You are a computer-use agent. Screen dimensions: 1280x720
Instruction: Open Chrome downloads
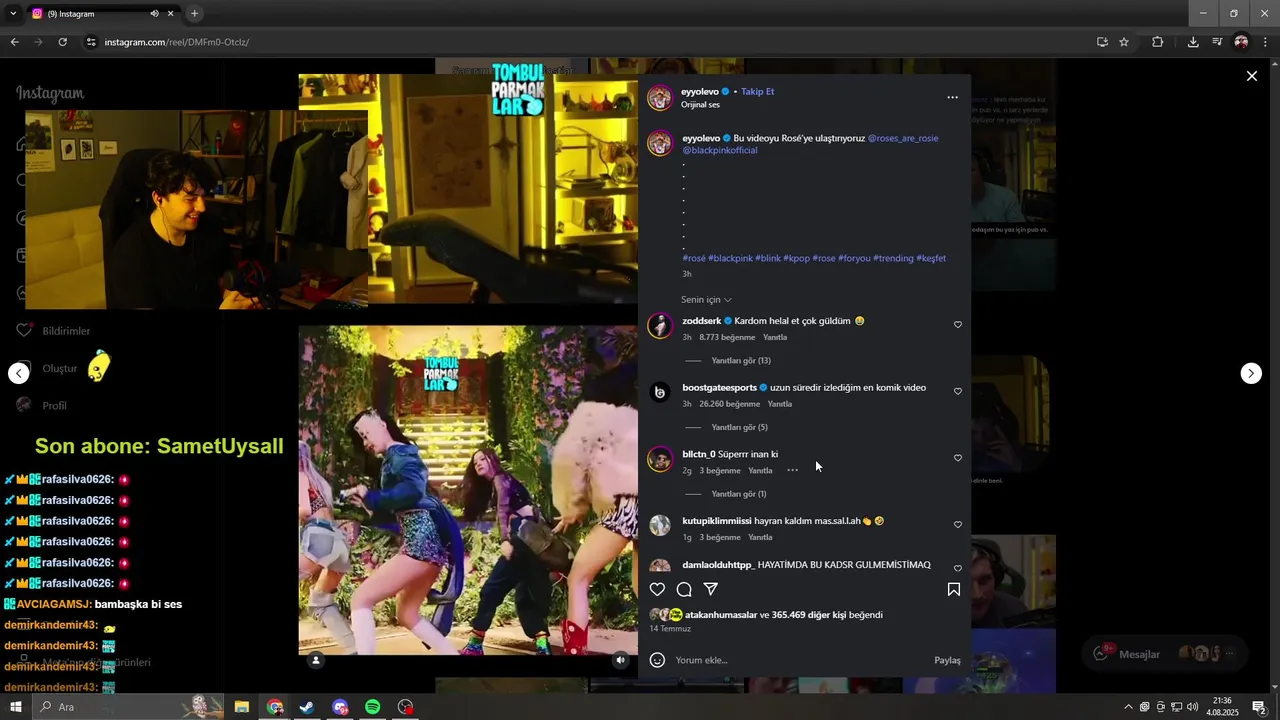point(1193,42)
